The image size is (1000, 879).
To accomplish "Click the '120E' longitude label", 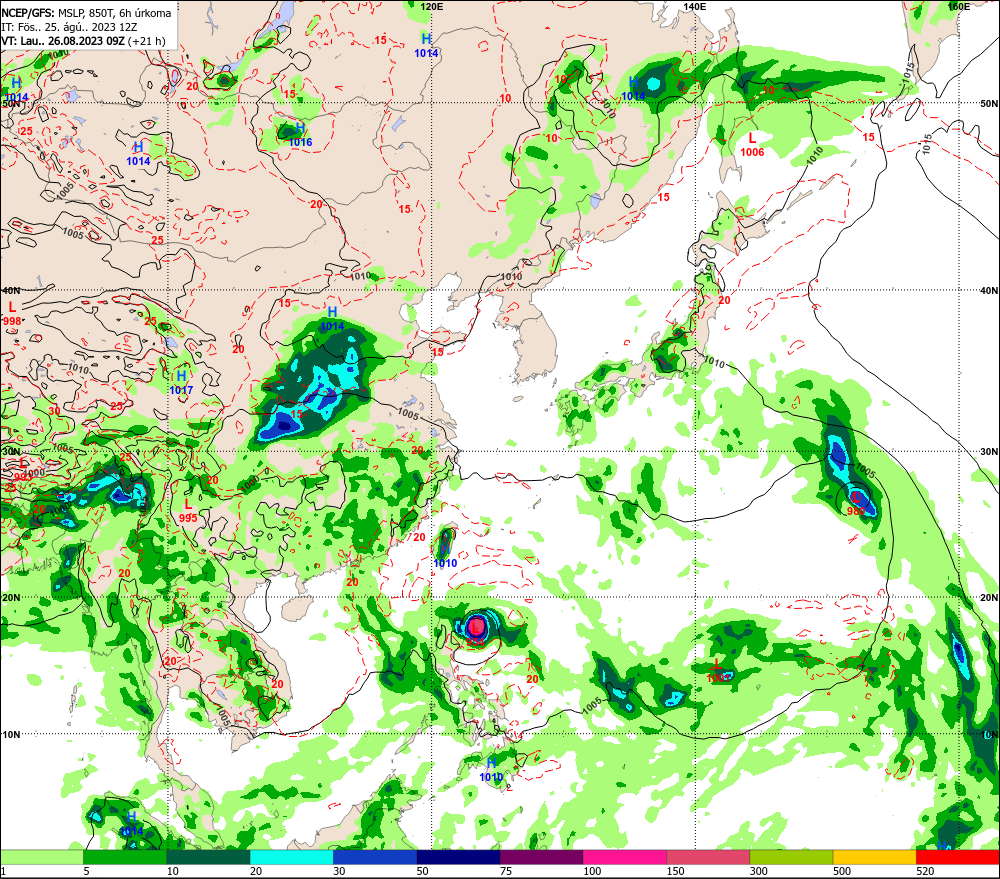I will coord(432,6).
